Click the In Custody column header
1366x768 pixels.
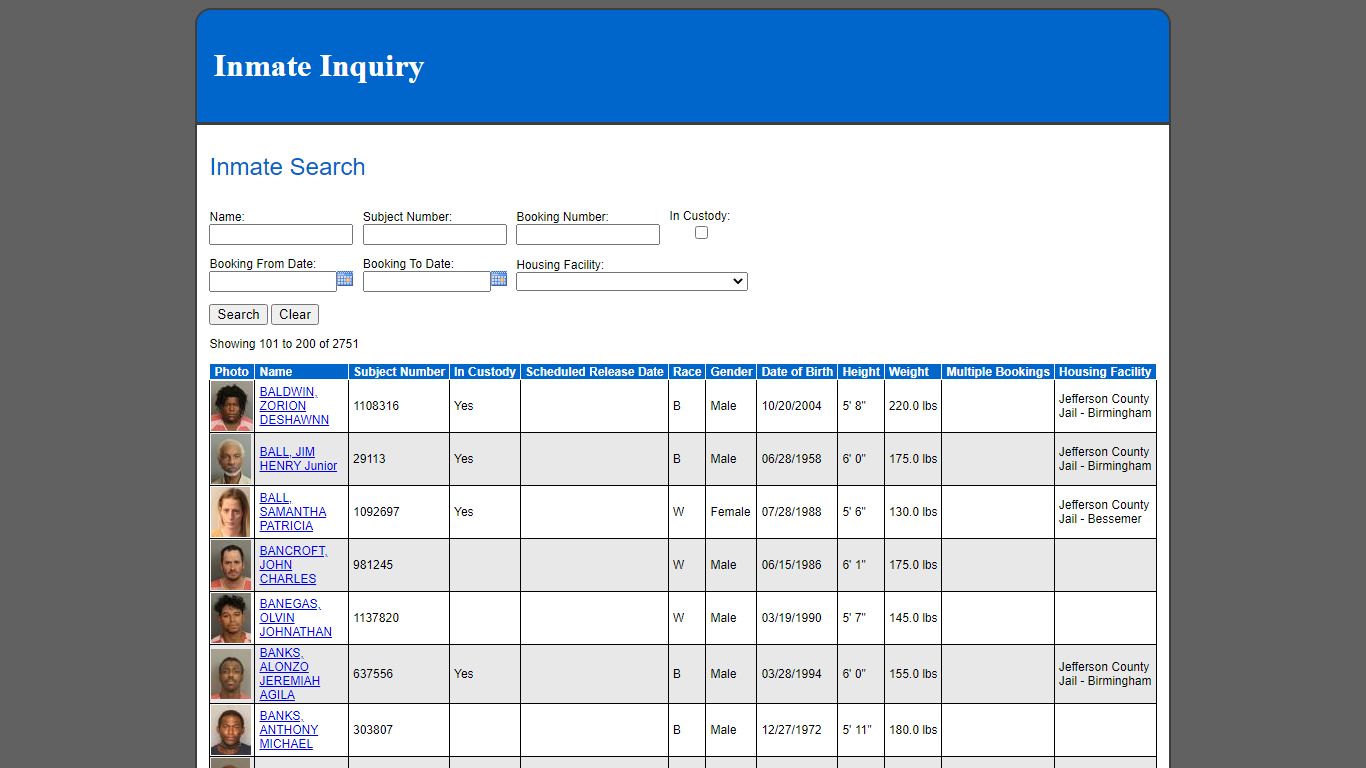pos(485,372)
